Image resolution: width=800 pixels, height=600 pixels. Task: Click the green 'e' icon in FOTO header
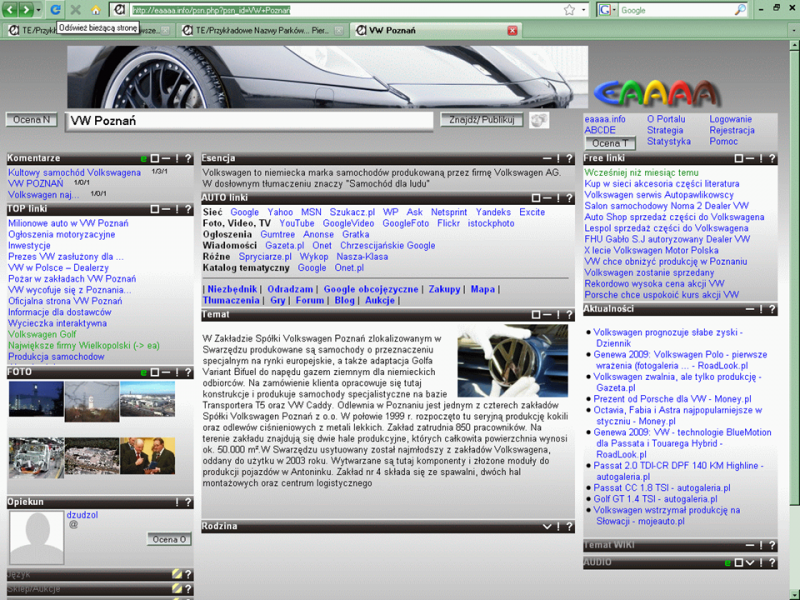click(143, 373)
